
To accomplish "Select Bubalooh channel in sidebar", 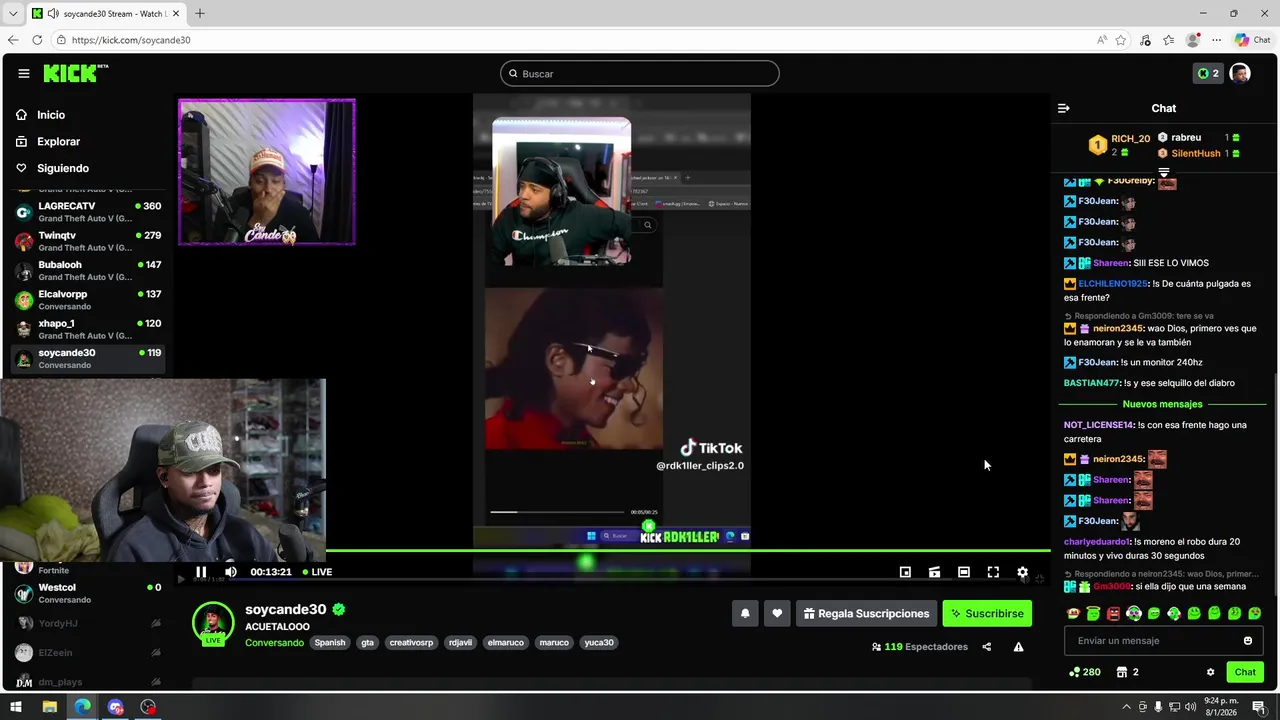I will click(88, 270).
